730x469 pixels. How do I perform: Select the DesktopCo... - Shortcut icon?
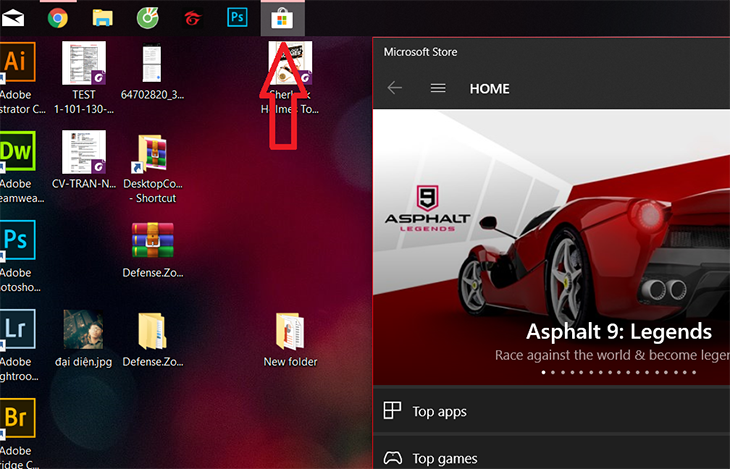(x=153, y=153)
